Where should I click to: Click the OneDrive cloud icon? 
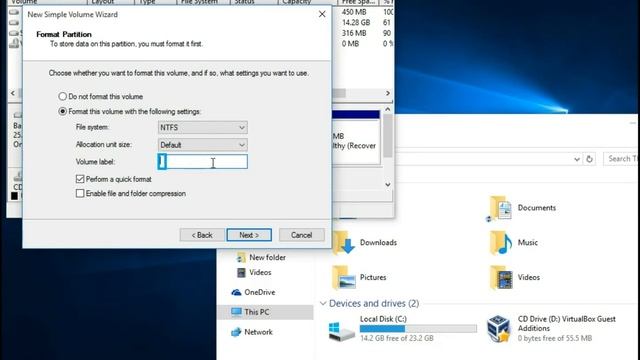point(236,292)
